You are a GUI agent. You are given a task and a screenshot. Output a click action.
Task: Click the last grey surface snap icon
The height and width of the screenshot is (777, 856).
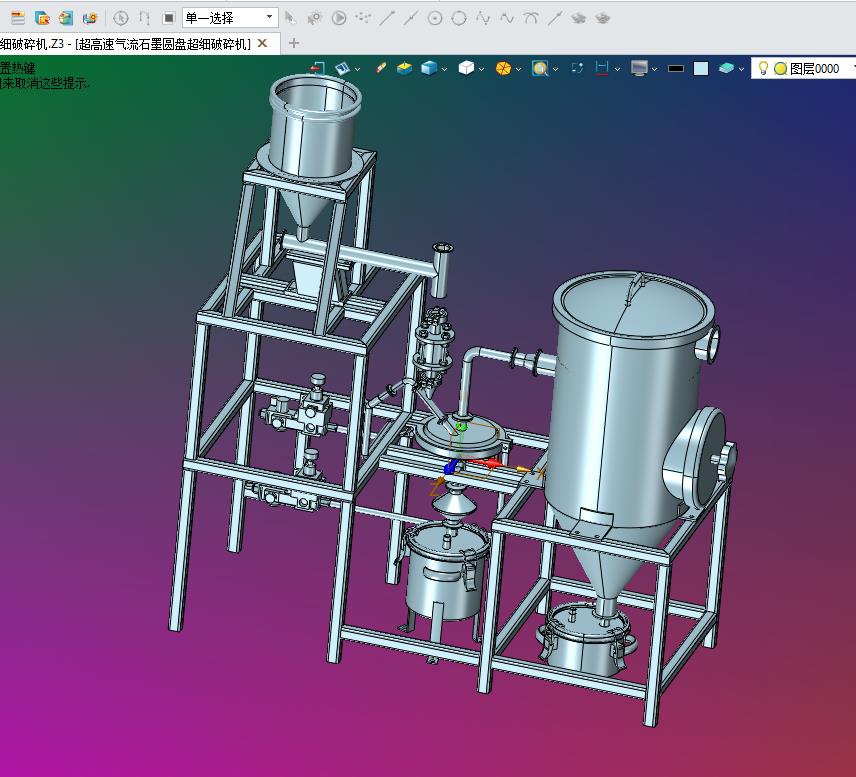[603, 18]
